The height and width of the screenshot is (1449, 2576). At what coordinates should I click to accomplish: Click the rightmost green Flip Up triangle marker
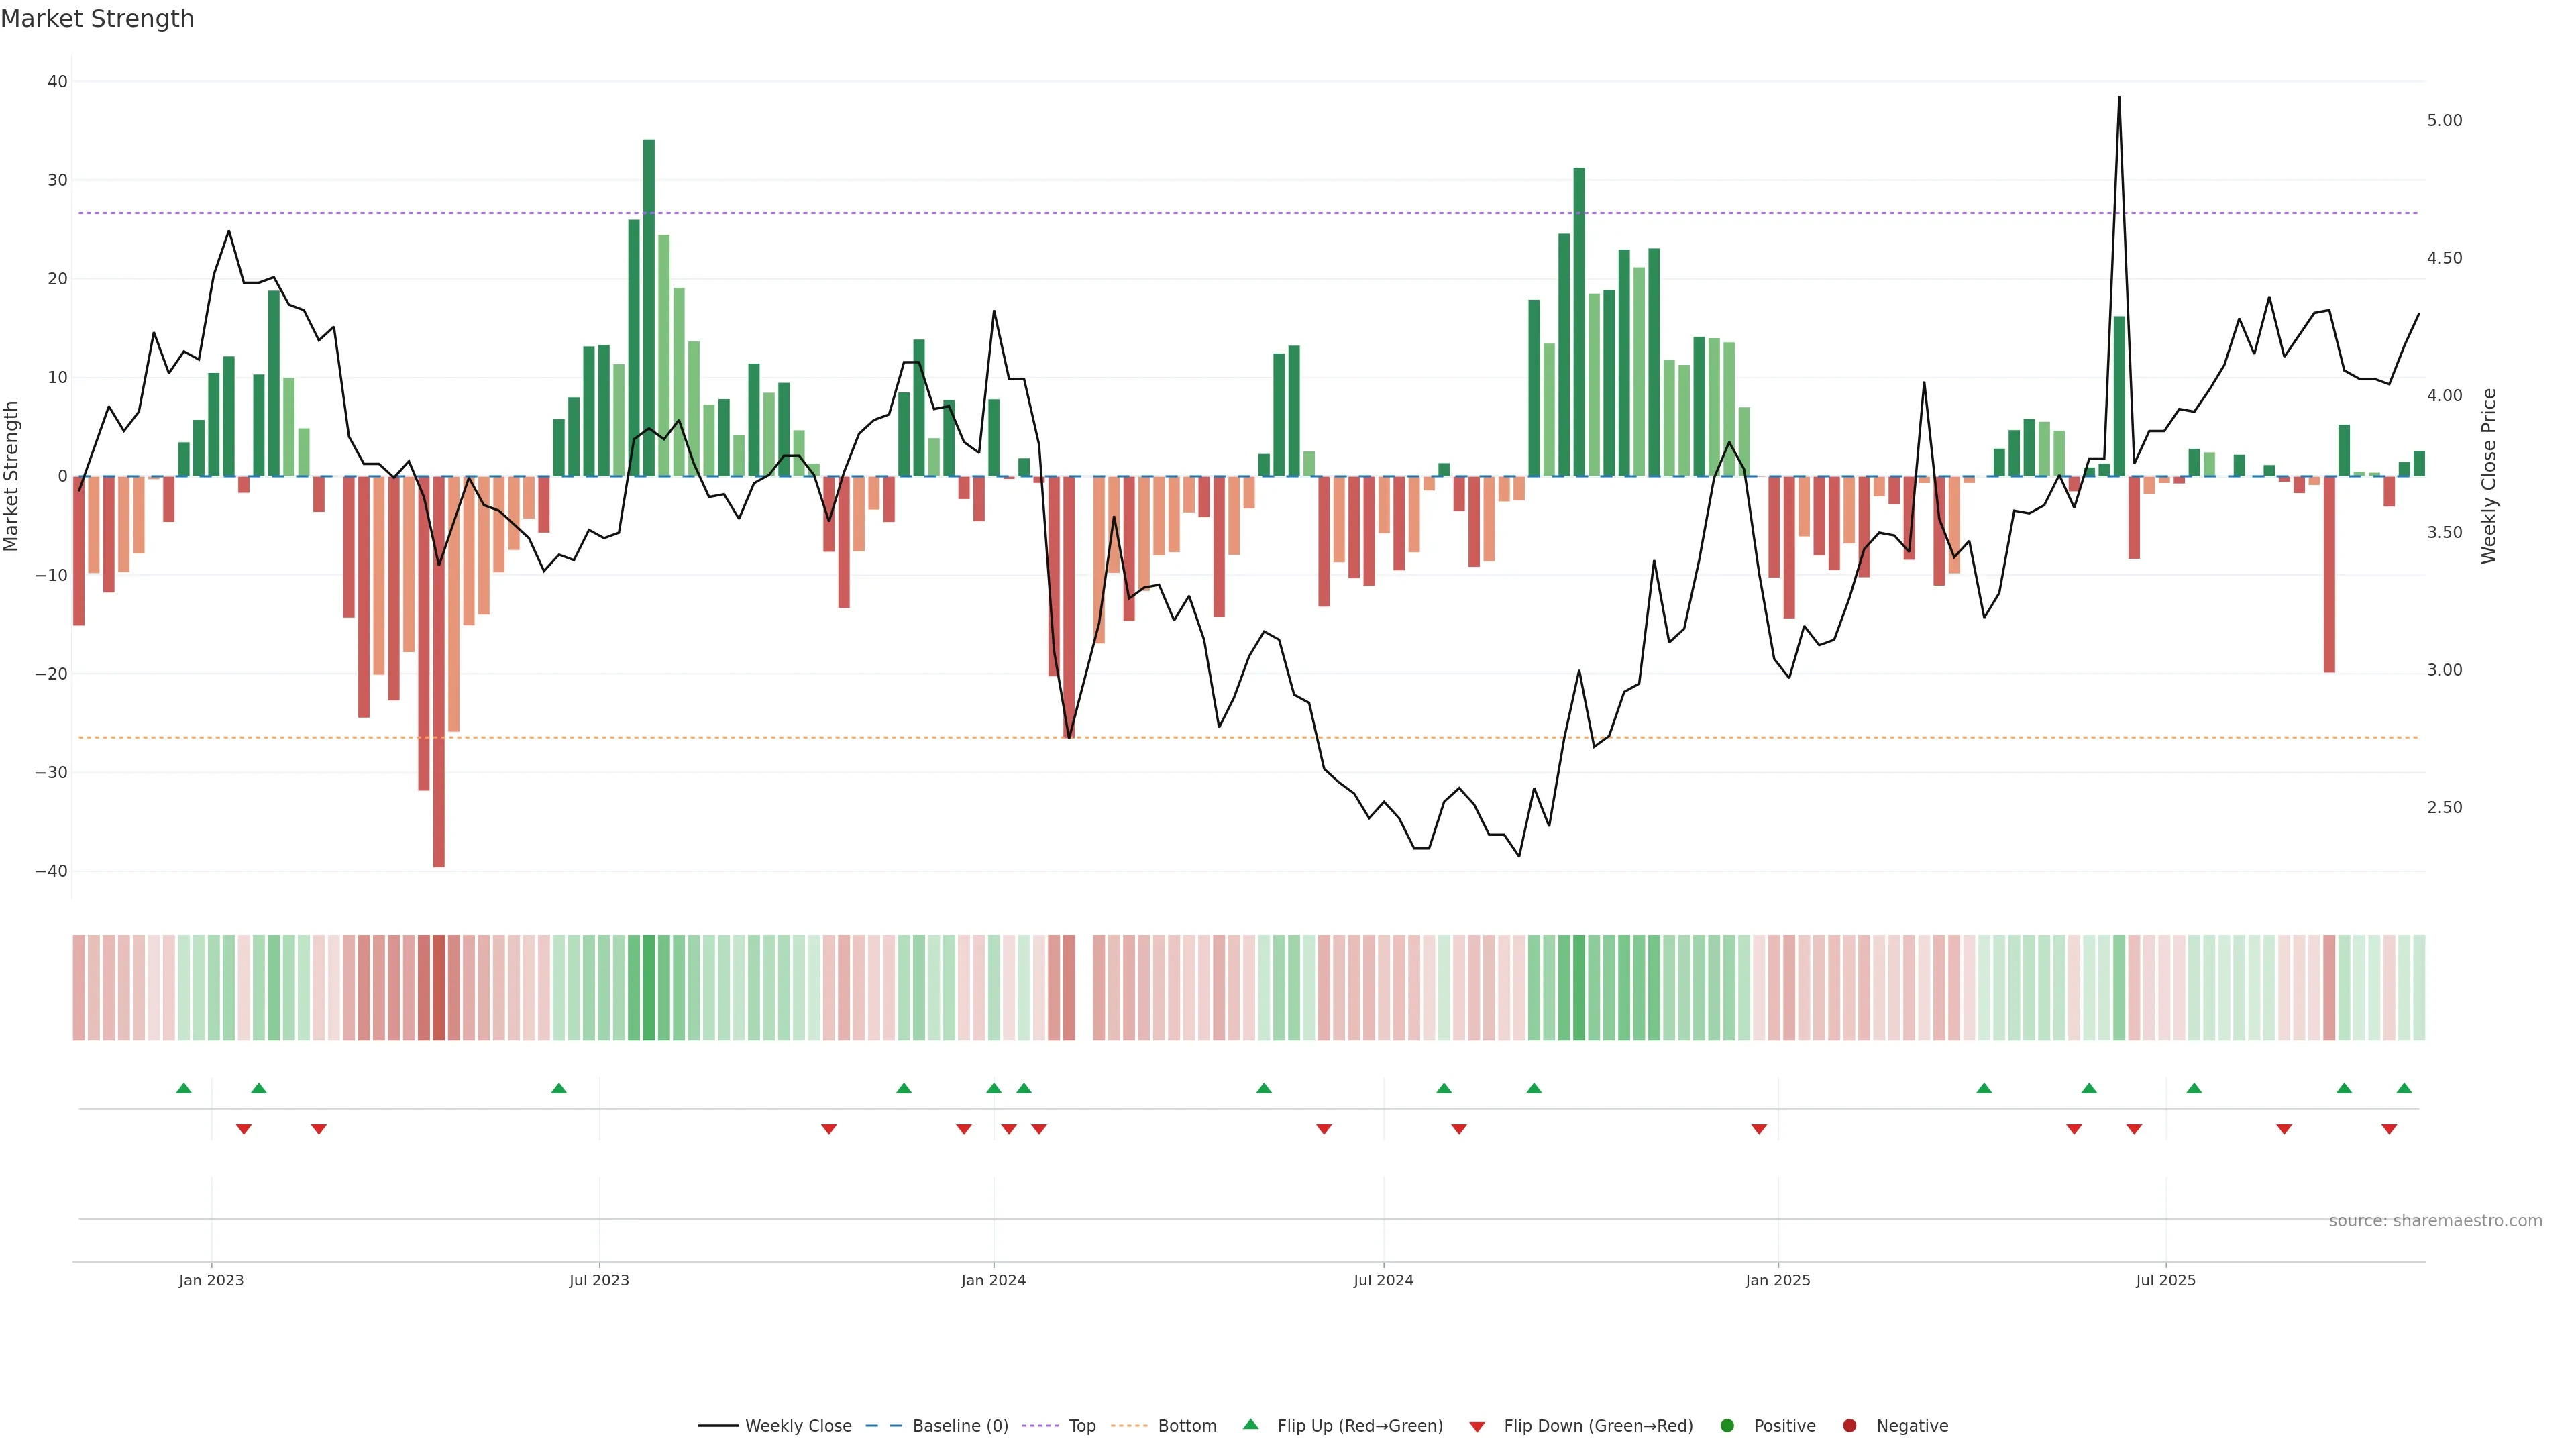coord(2404,1088)
